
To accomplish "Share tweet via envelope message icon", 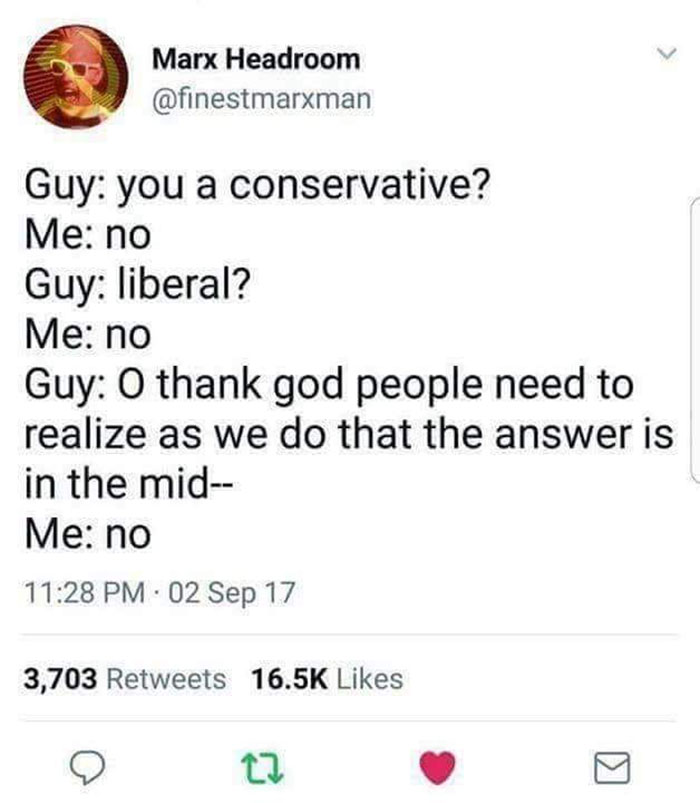I will click(x=612, y=768).
